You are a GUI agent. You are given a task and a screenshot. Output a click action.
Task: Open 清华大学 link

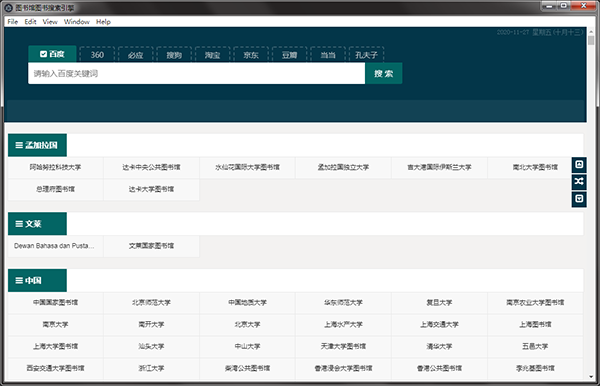pos(439,346)
